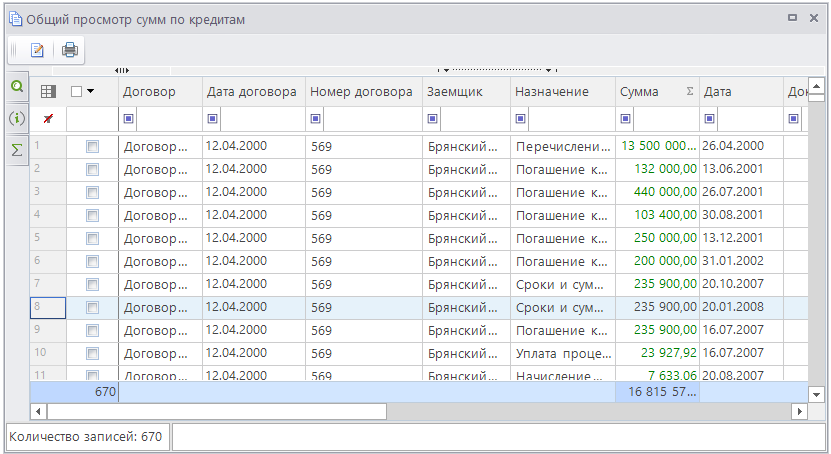Toggle the checkbox in row 8
This screenshot has height=454, width=831.
point(92,307)
